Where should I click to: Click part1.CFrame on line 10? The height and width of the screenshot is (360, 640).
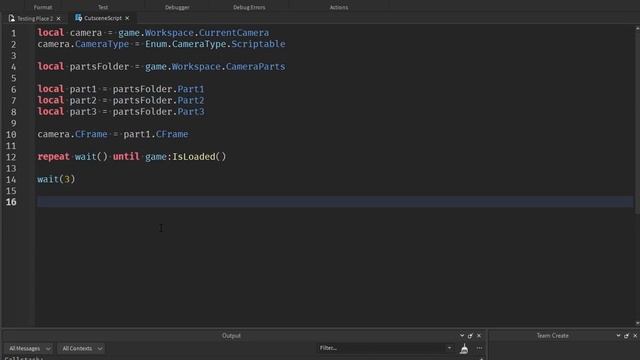(x=156, y=134)
